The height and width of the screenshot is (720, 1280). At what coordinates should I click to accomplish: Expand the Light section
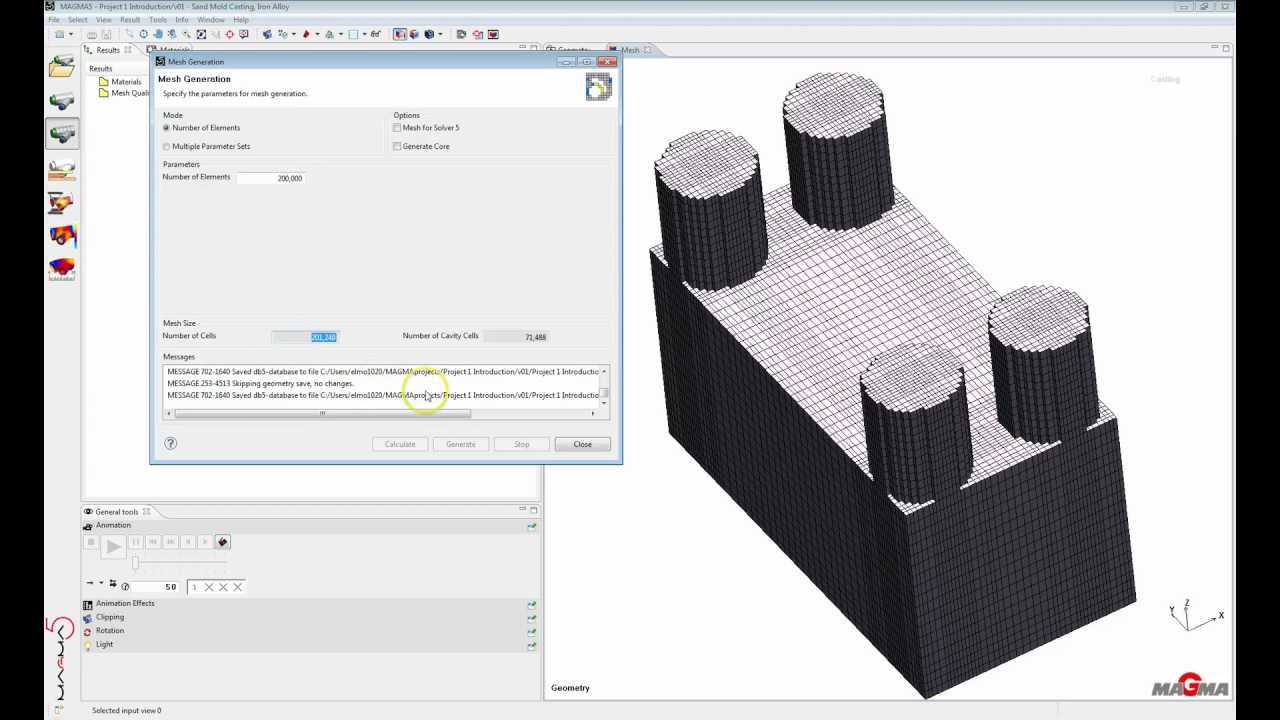310,645
